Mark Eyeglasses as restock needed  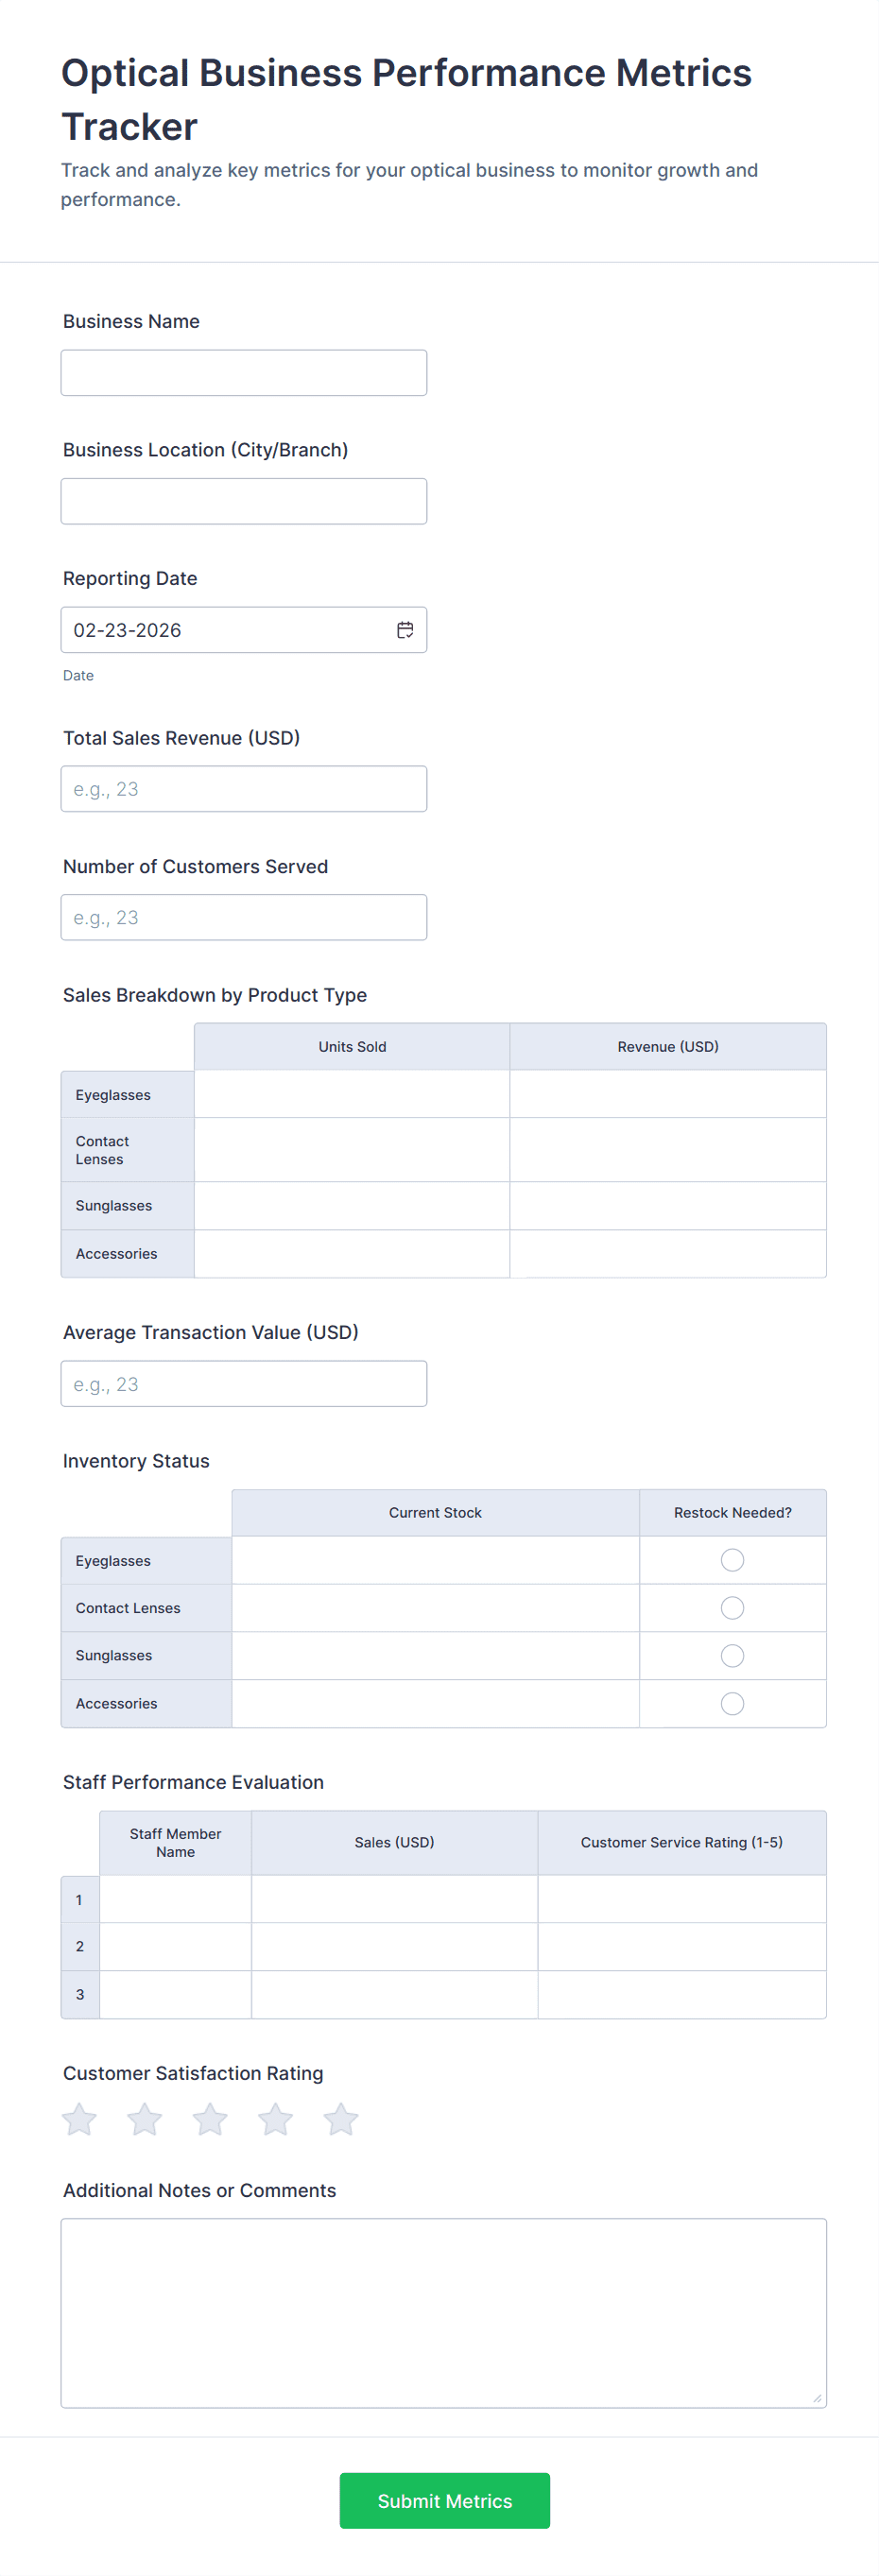732,1560
